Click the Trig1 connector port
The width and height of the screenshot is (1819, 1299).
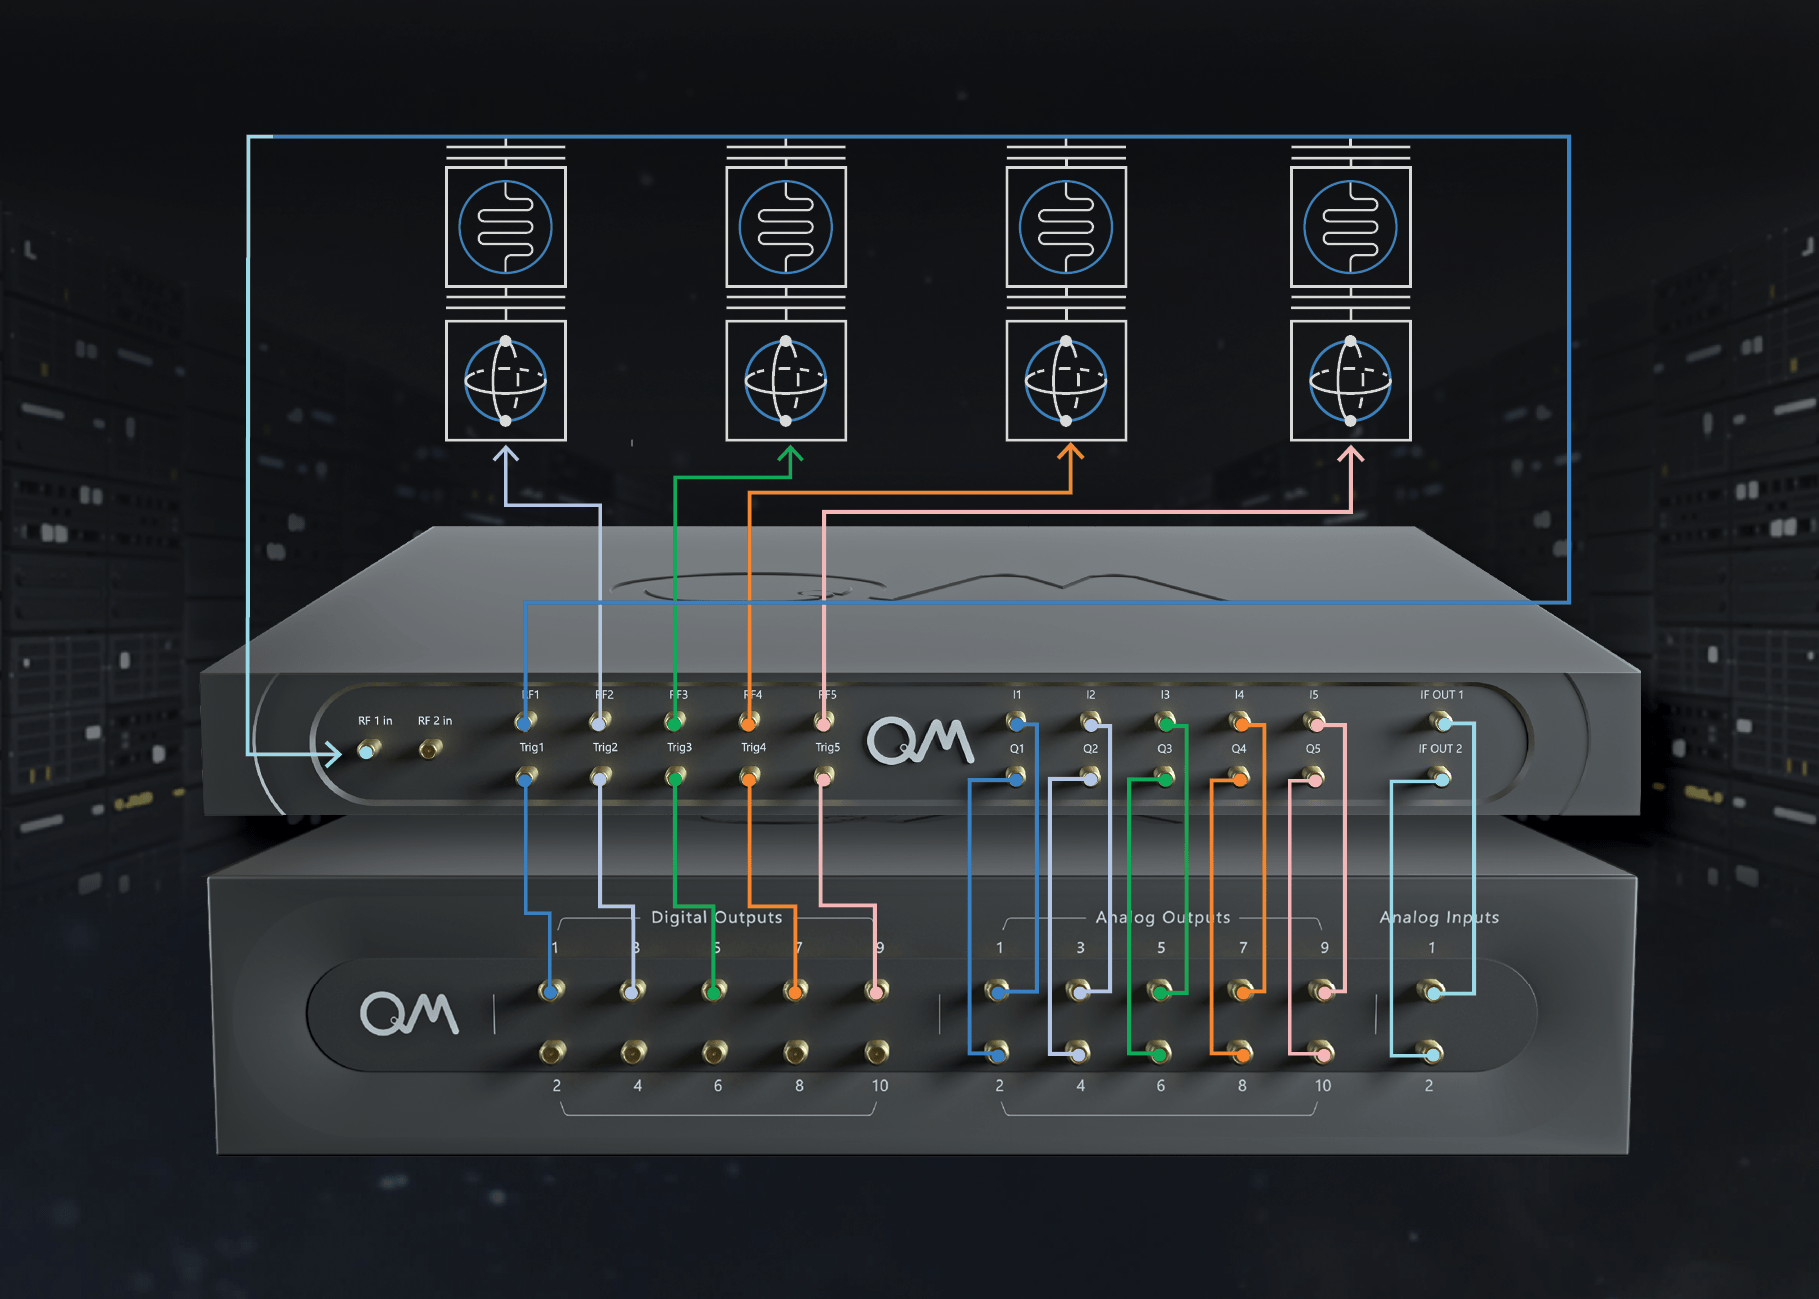coord(526,776)
